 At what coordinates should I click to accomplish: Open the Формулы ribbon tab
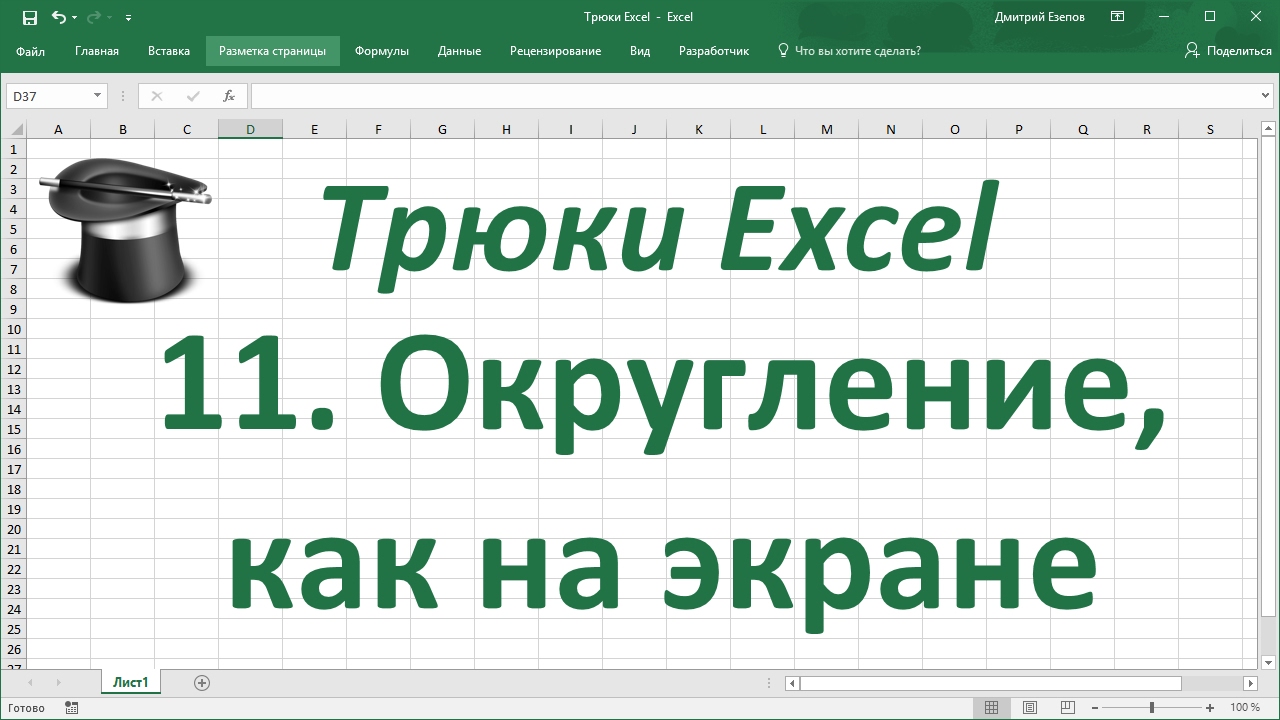tap(381, 51)
